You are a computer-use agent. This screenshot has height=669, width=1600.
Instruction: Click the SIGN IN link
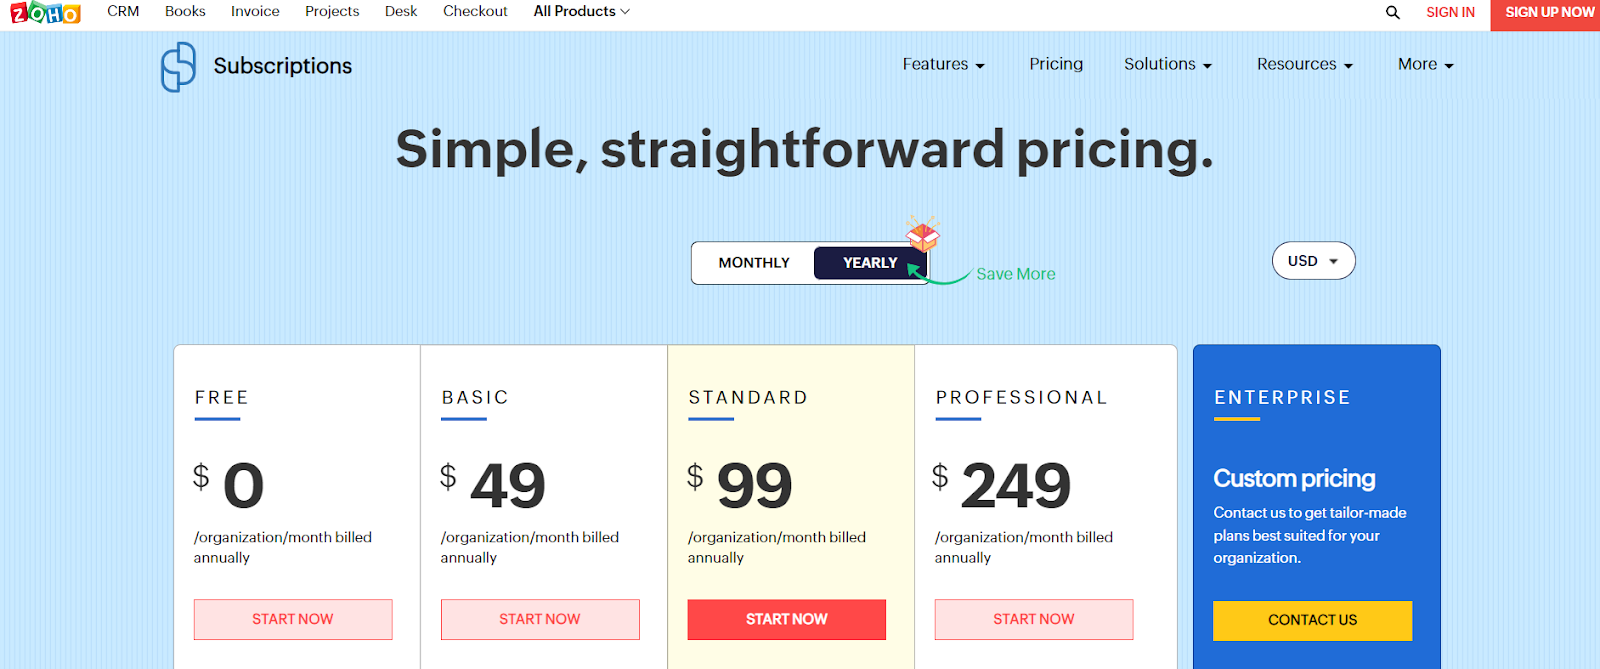point(1450,12)
